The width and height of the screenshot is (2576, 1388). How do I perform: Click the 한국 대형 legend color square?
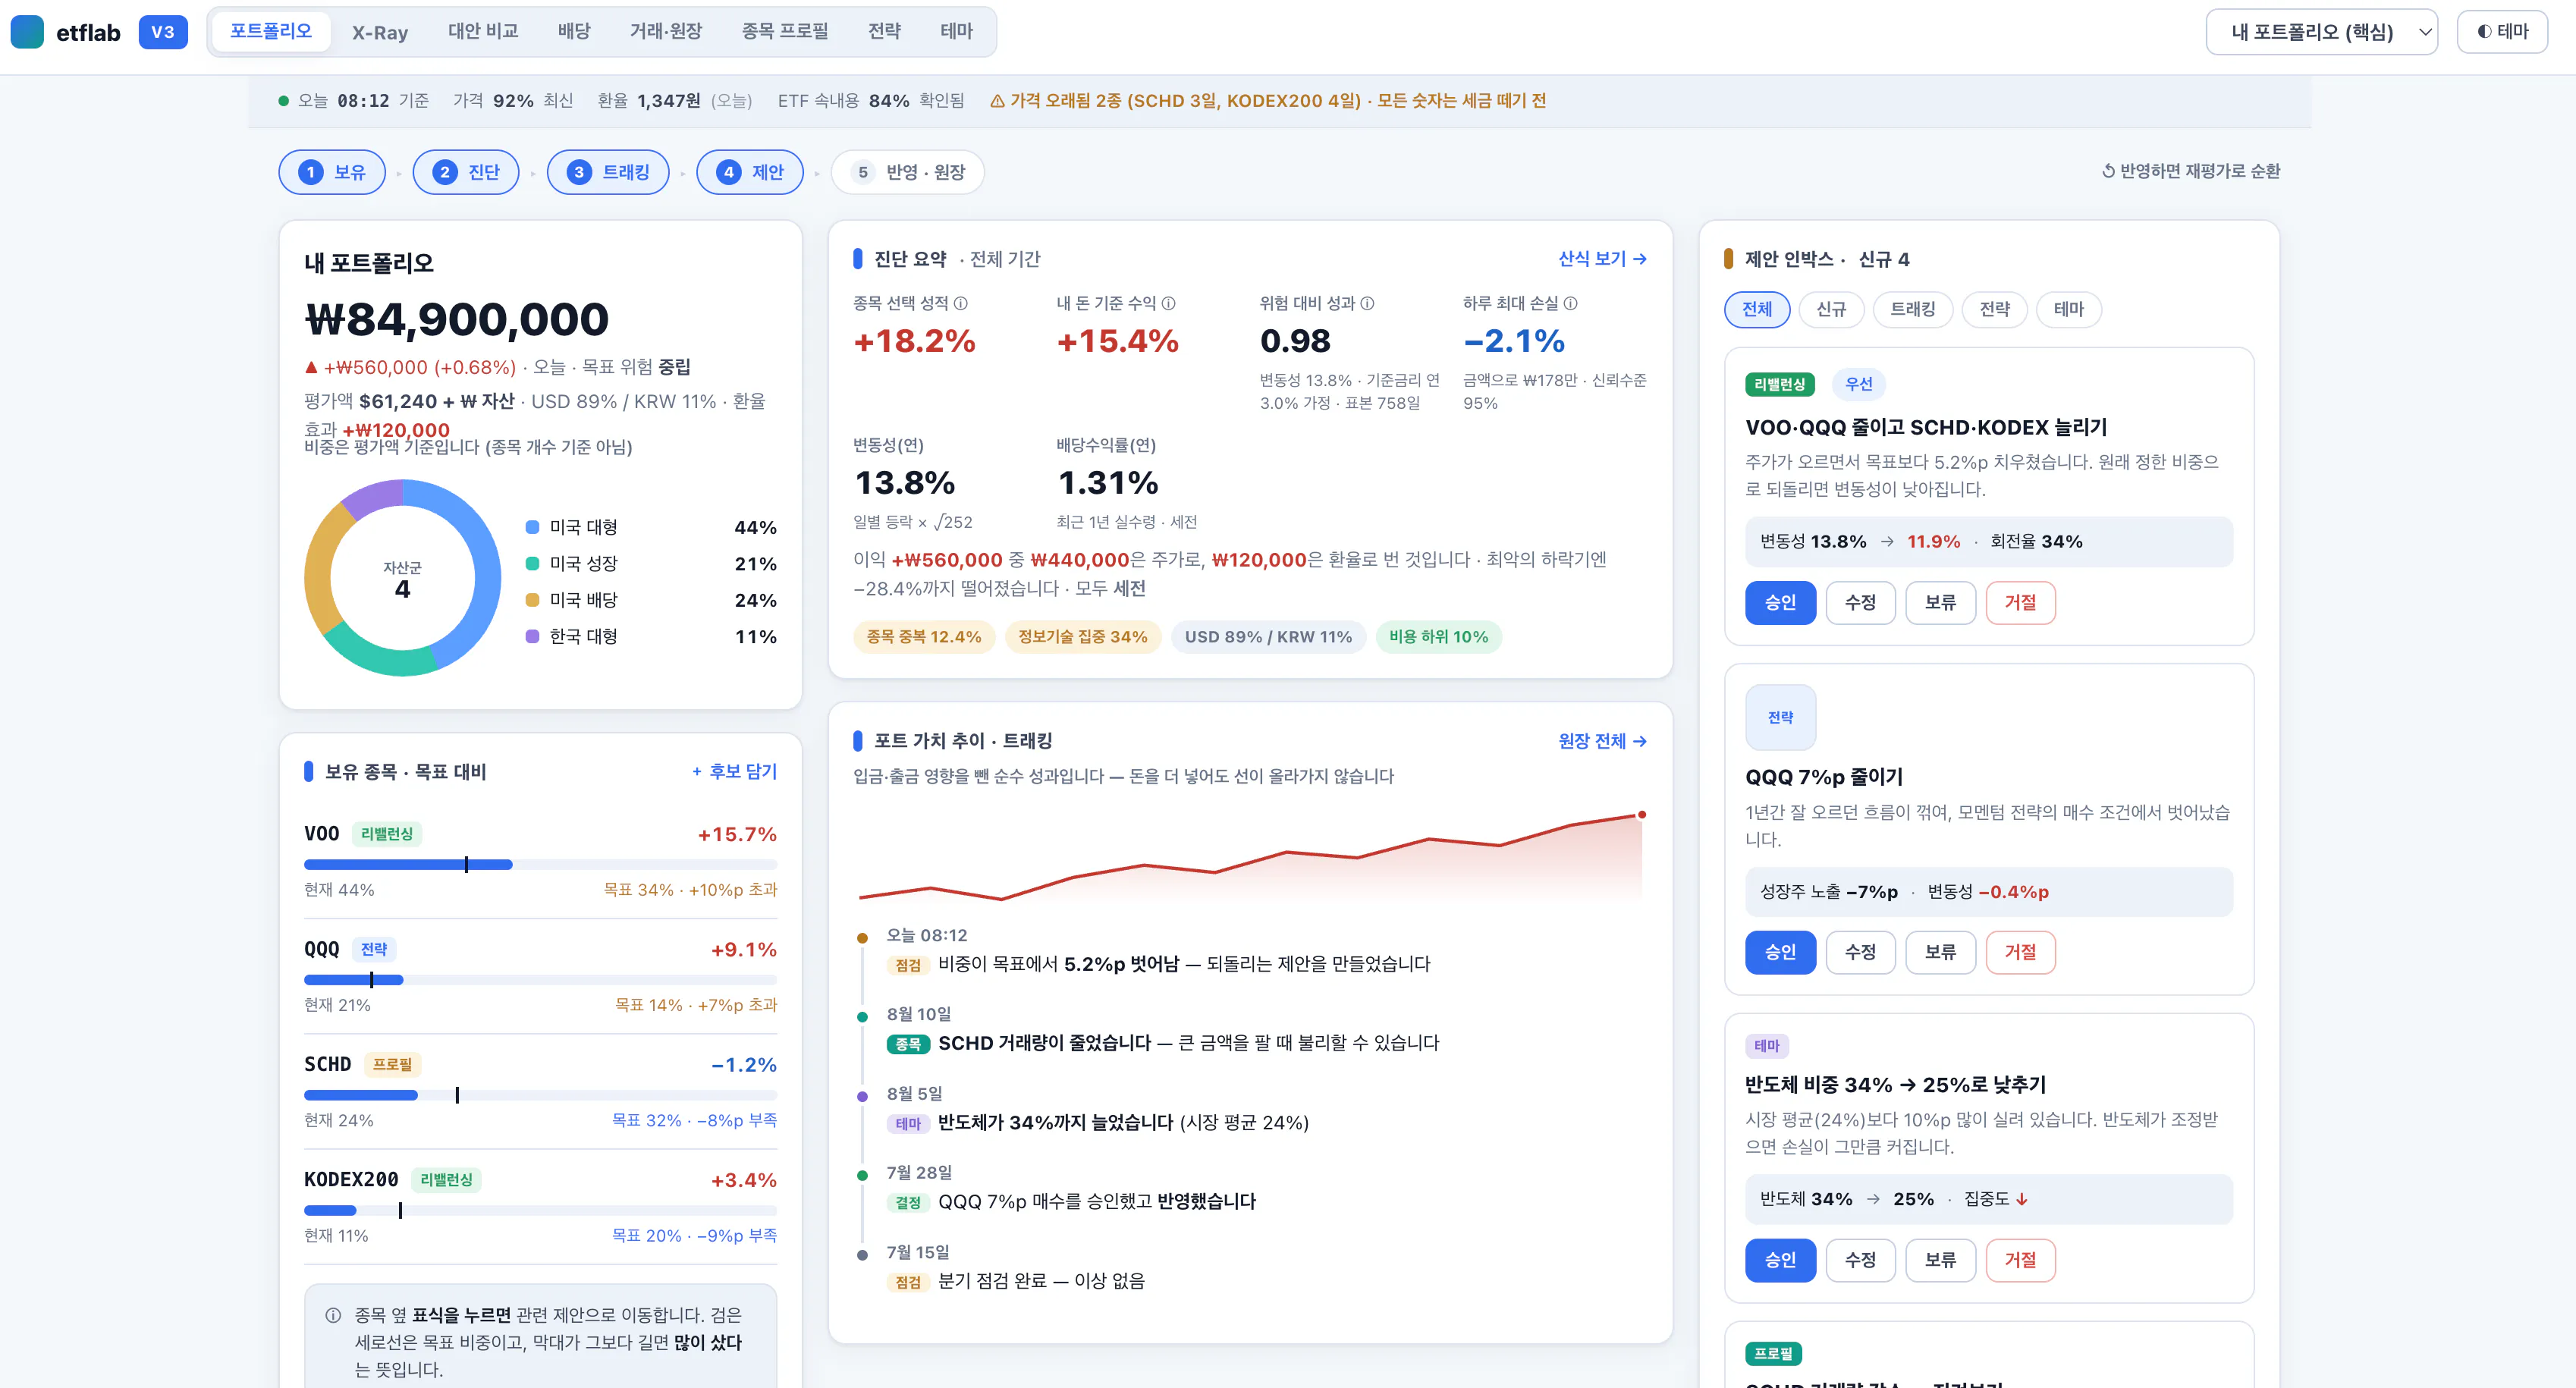coord(533,636)
